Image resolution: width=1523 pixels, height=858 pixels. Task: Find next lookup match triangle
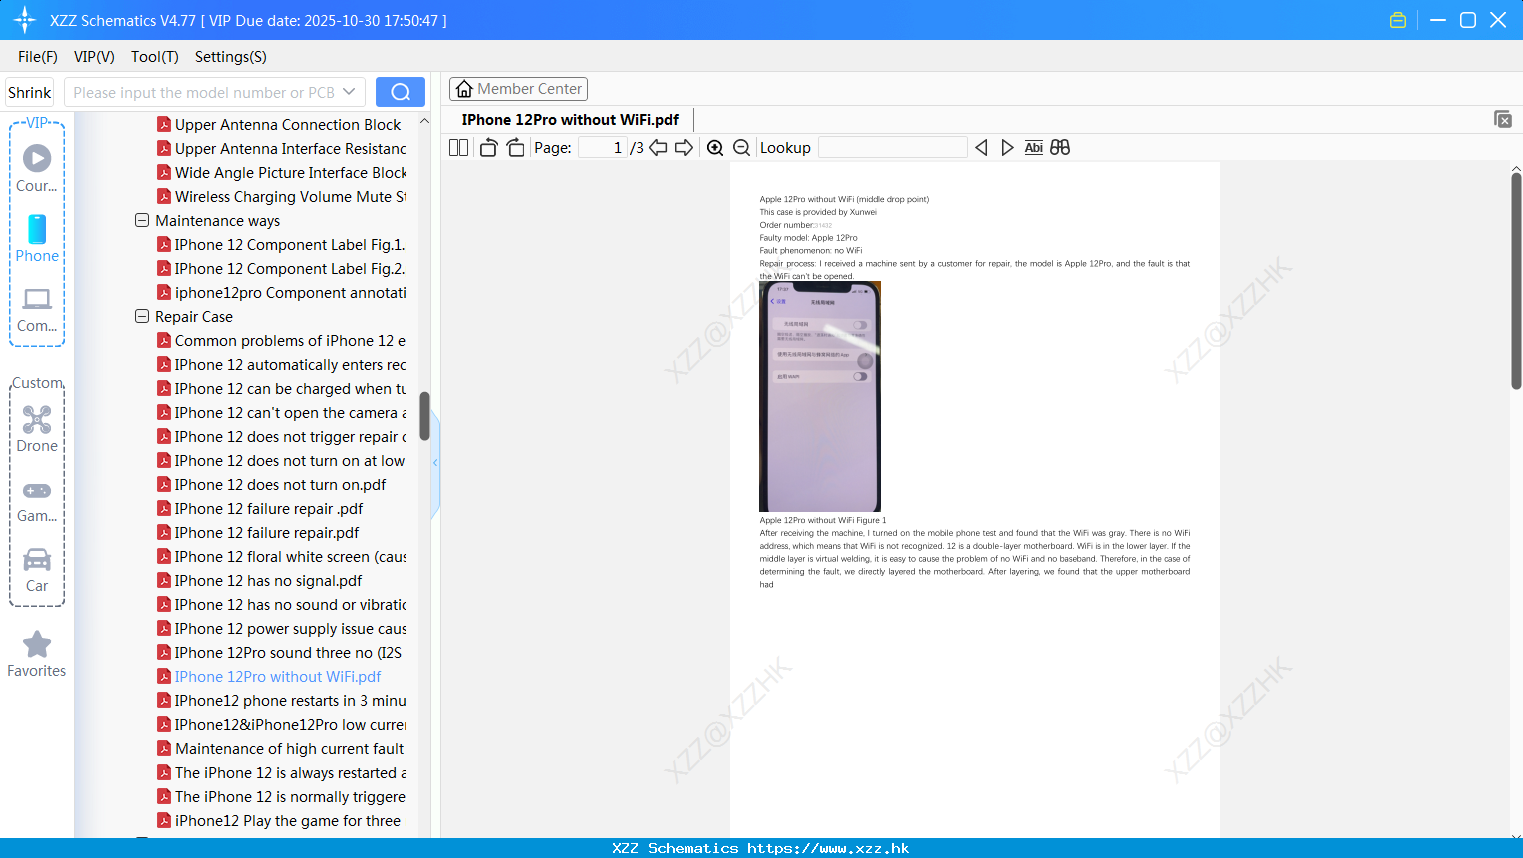pos(1007,148)
